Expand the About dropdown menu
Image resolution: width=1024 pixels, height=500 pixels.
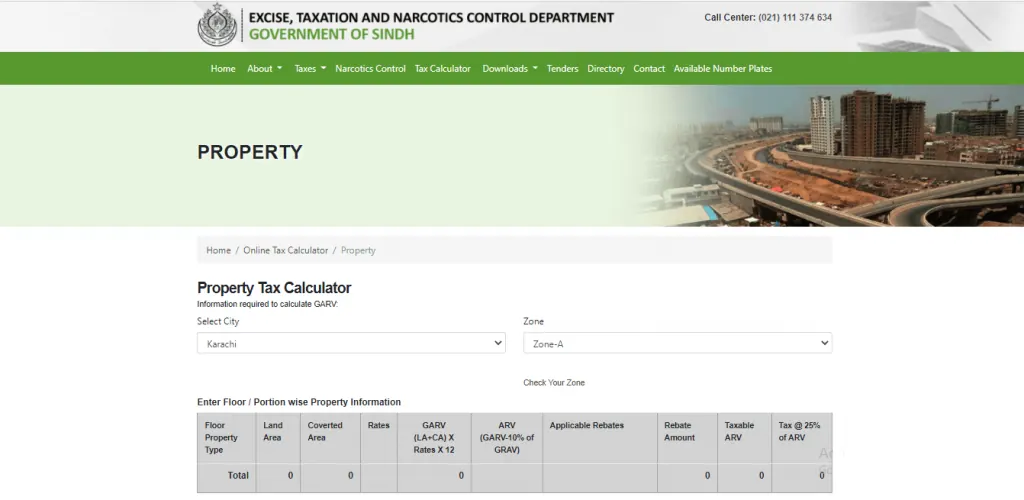point(264,69)
